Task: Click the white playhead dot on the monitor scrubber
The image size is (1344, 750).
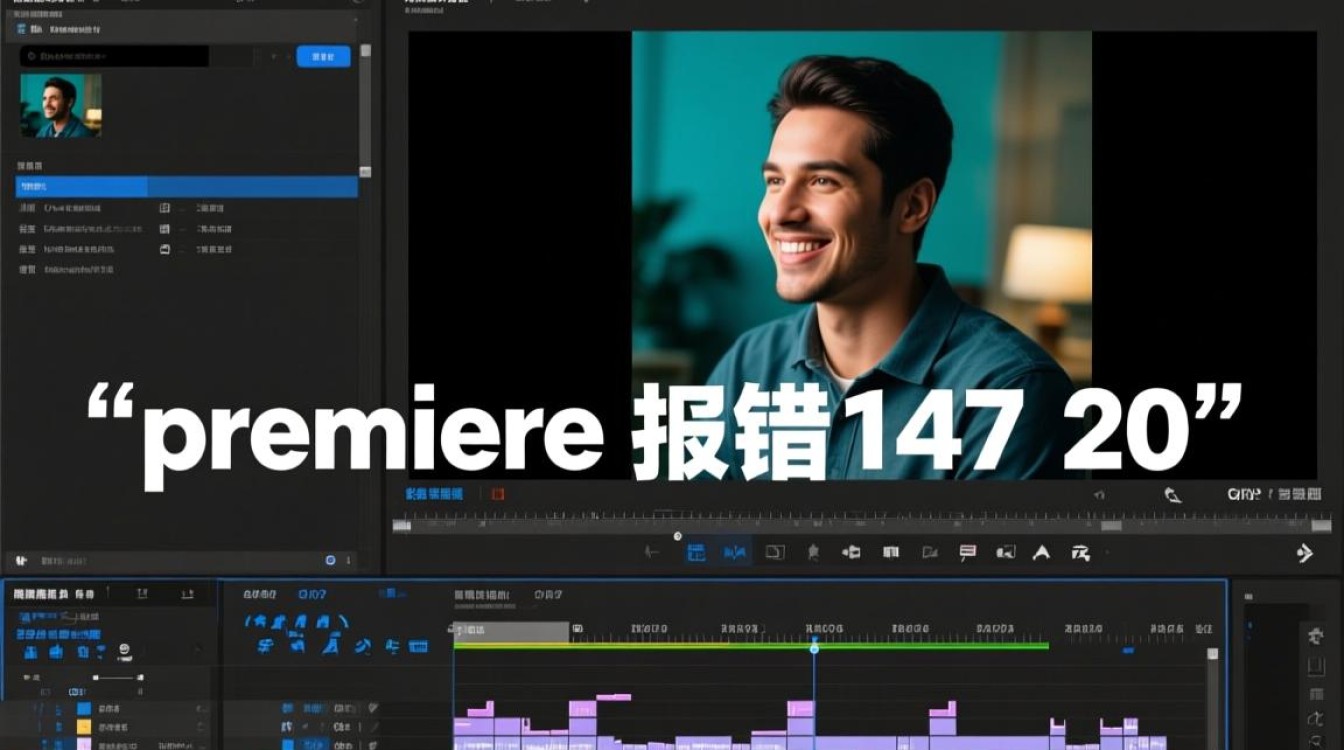Action: [677, 536]
